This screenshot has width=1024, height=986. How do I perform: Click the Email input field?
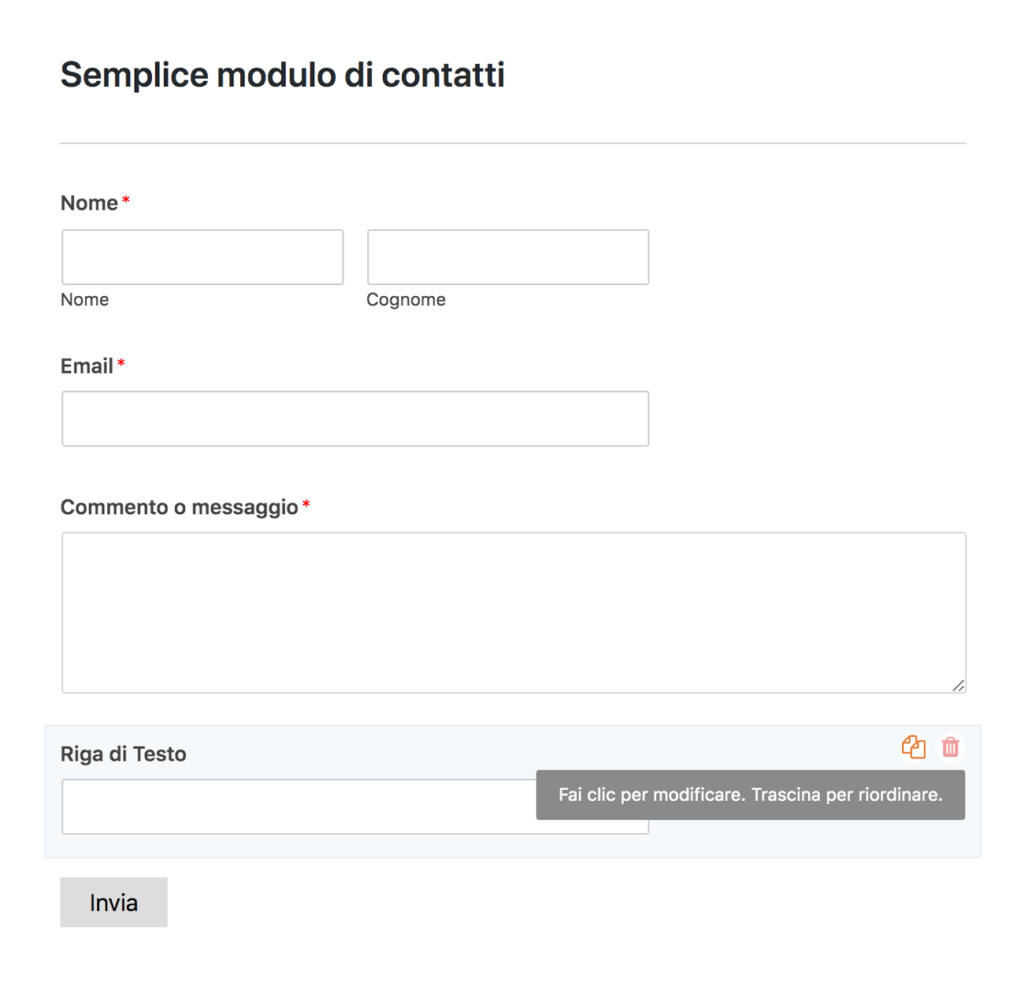pyautogui.click(x=355, y=418)
